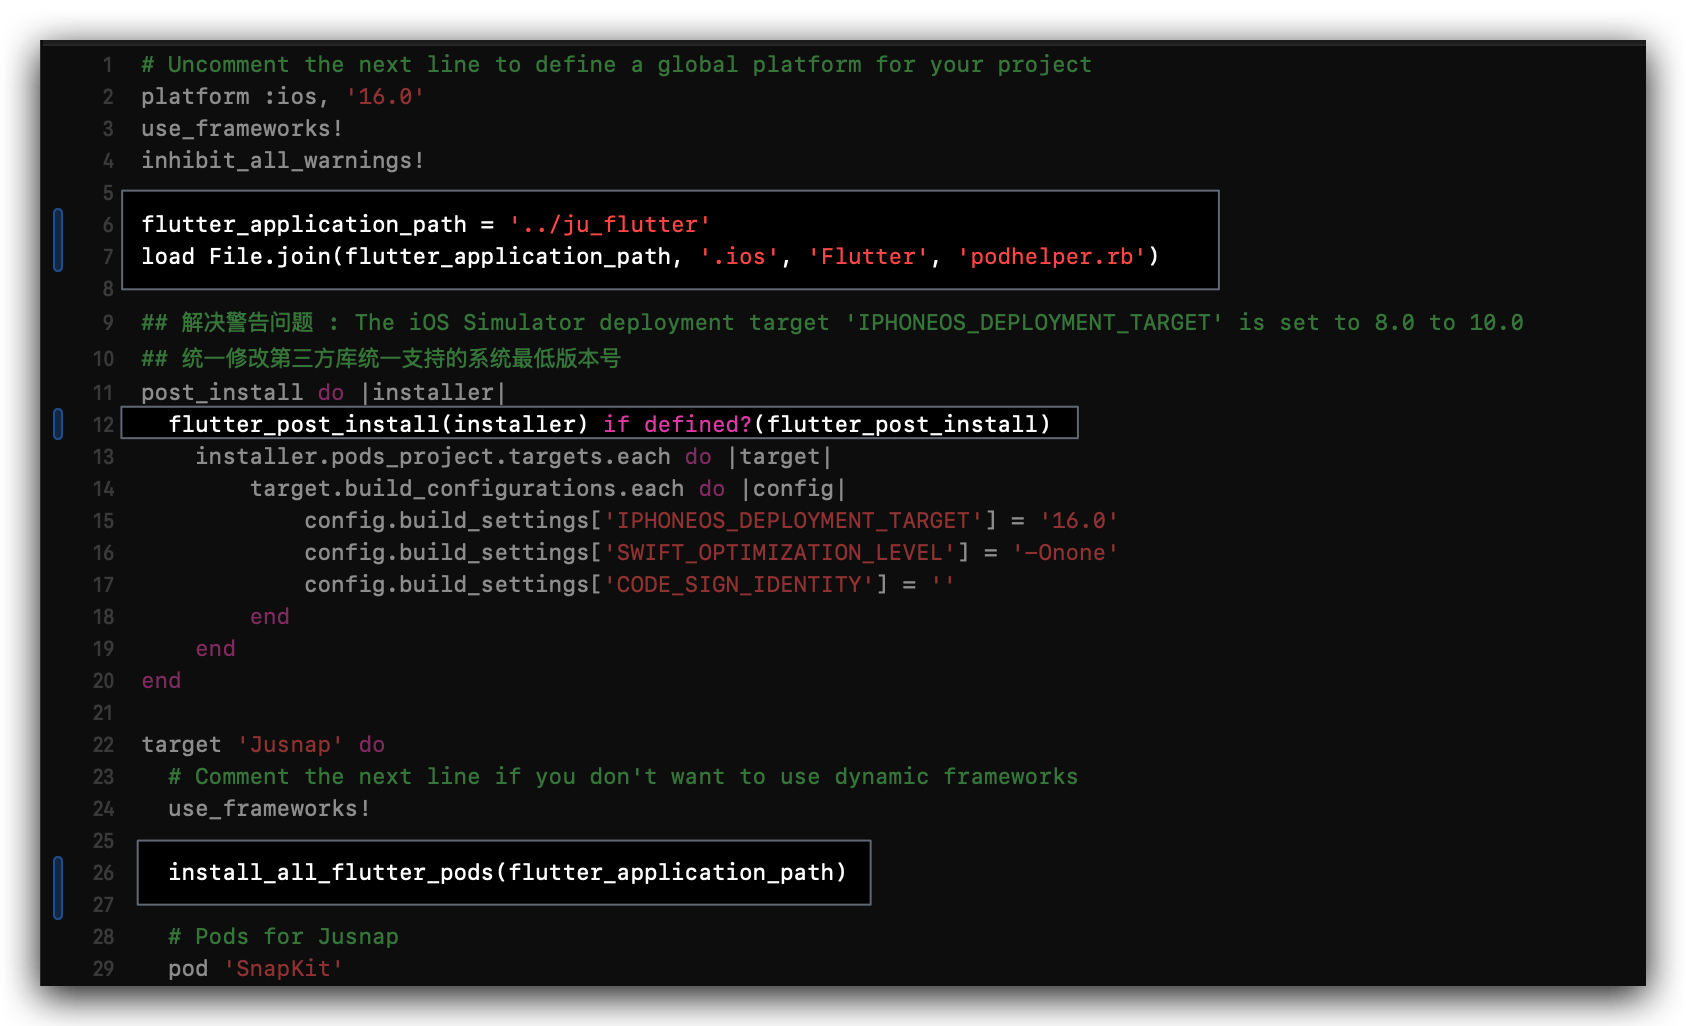Screen dimensions: 1686x1026
Task: Click the post_install keyword on line 11
Action: click(221, 393)
